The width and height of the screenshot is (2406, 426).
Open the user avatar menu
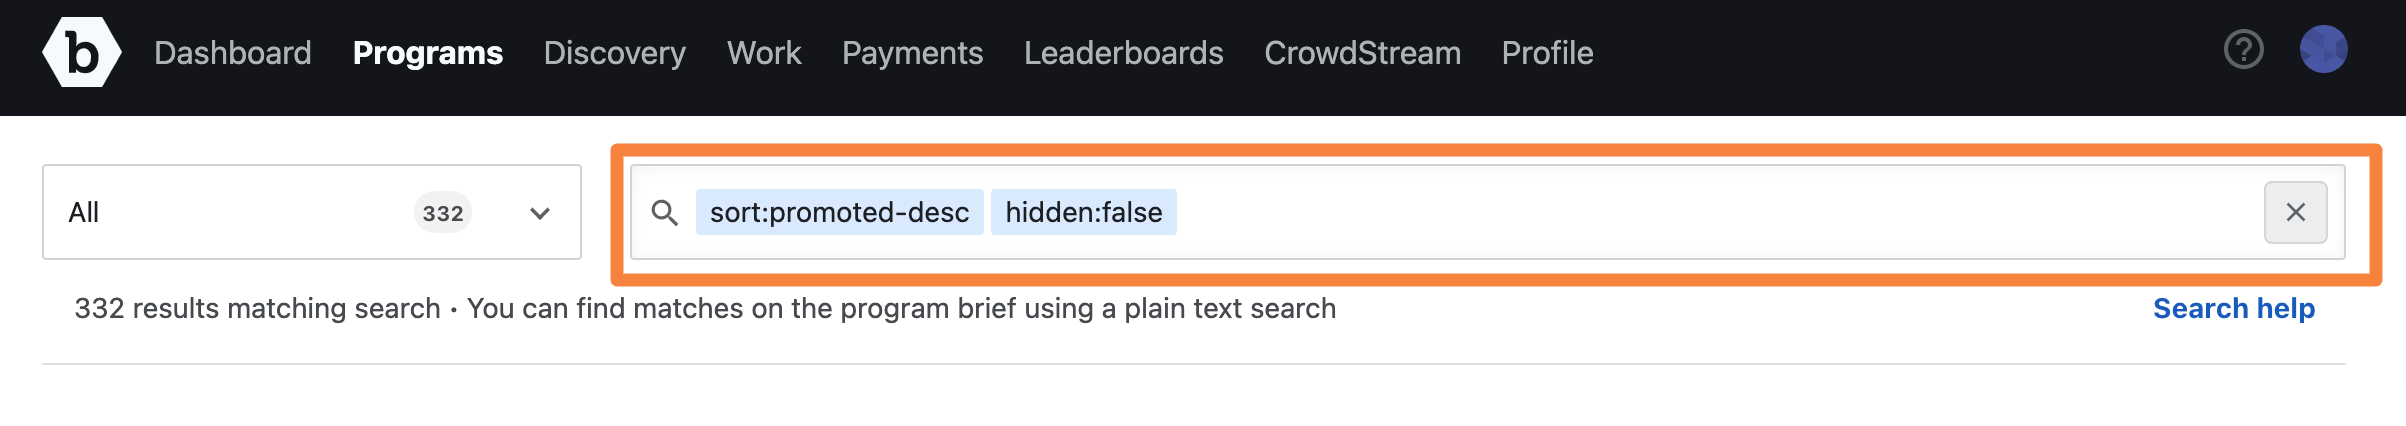click(2323, 49)
